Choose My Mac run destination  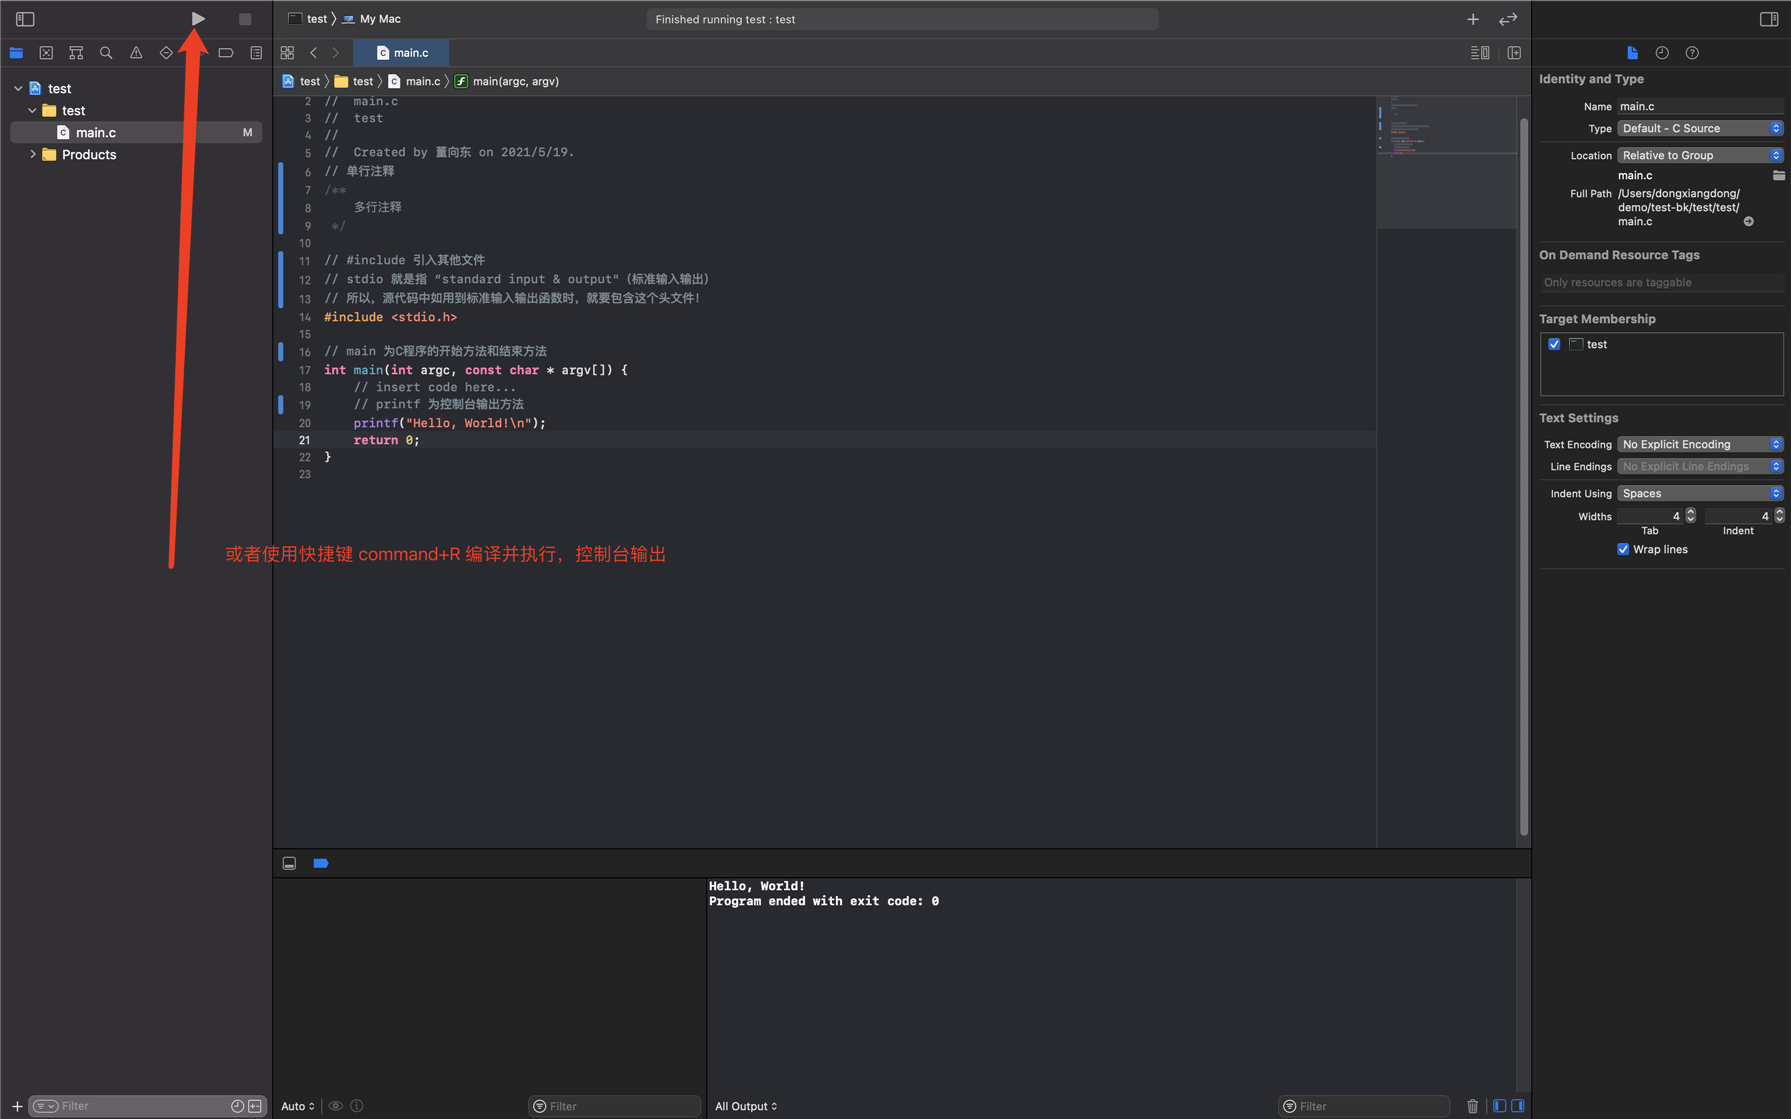[371, 19]
